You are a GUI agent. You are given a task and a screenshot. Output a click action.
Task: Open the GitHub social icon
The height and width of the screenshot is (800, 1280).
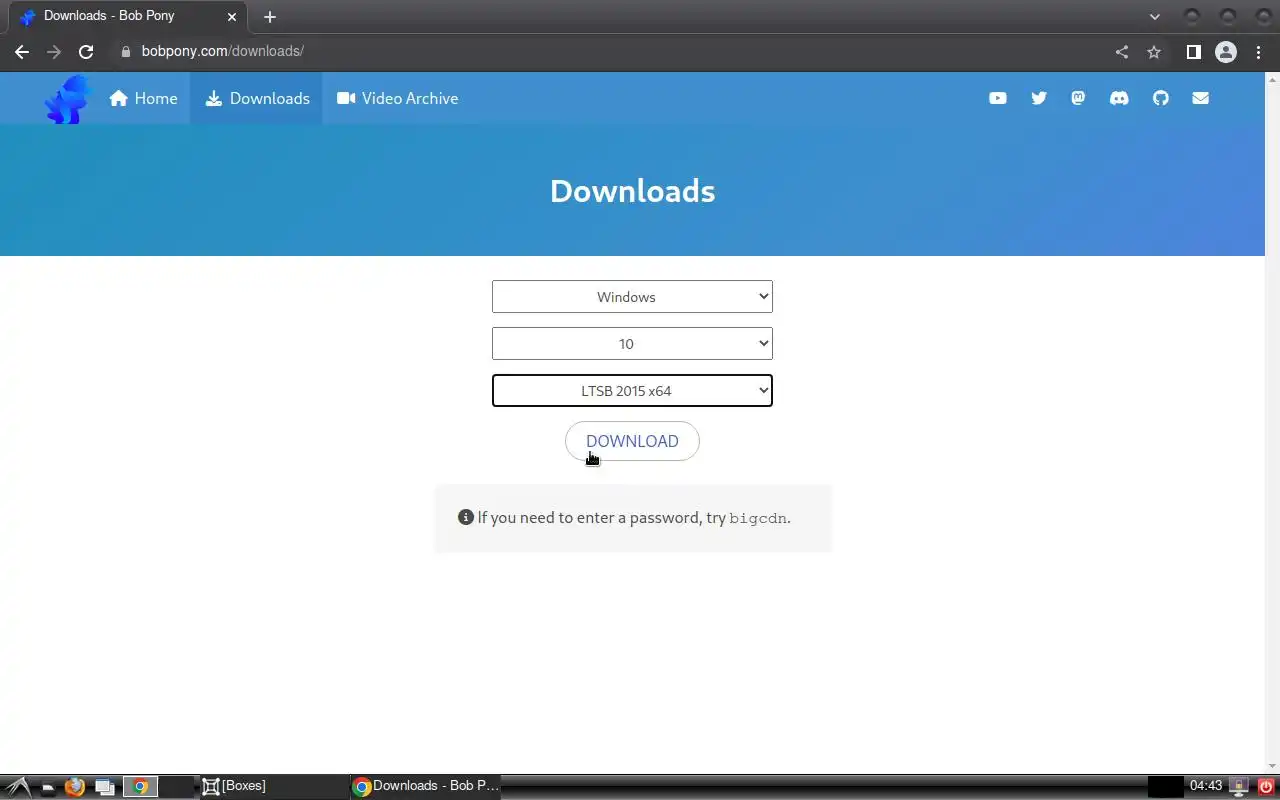pyautogui.click(x=1160, y=98)
